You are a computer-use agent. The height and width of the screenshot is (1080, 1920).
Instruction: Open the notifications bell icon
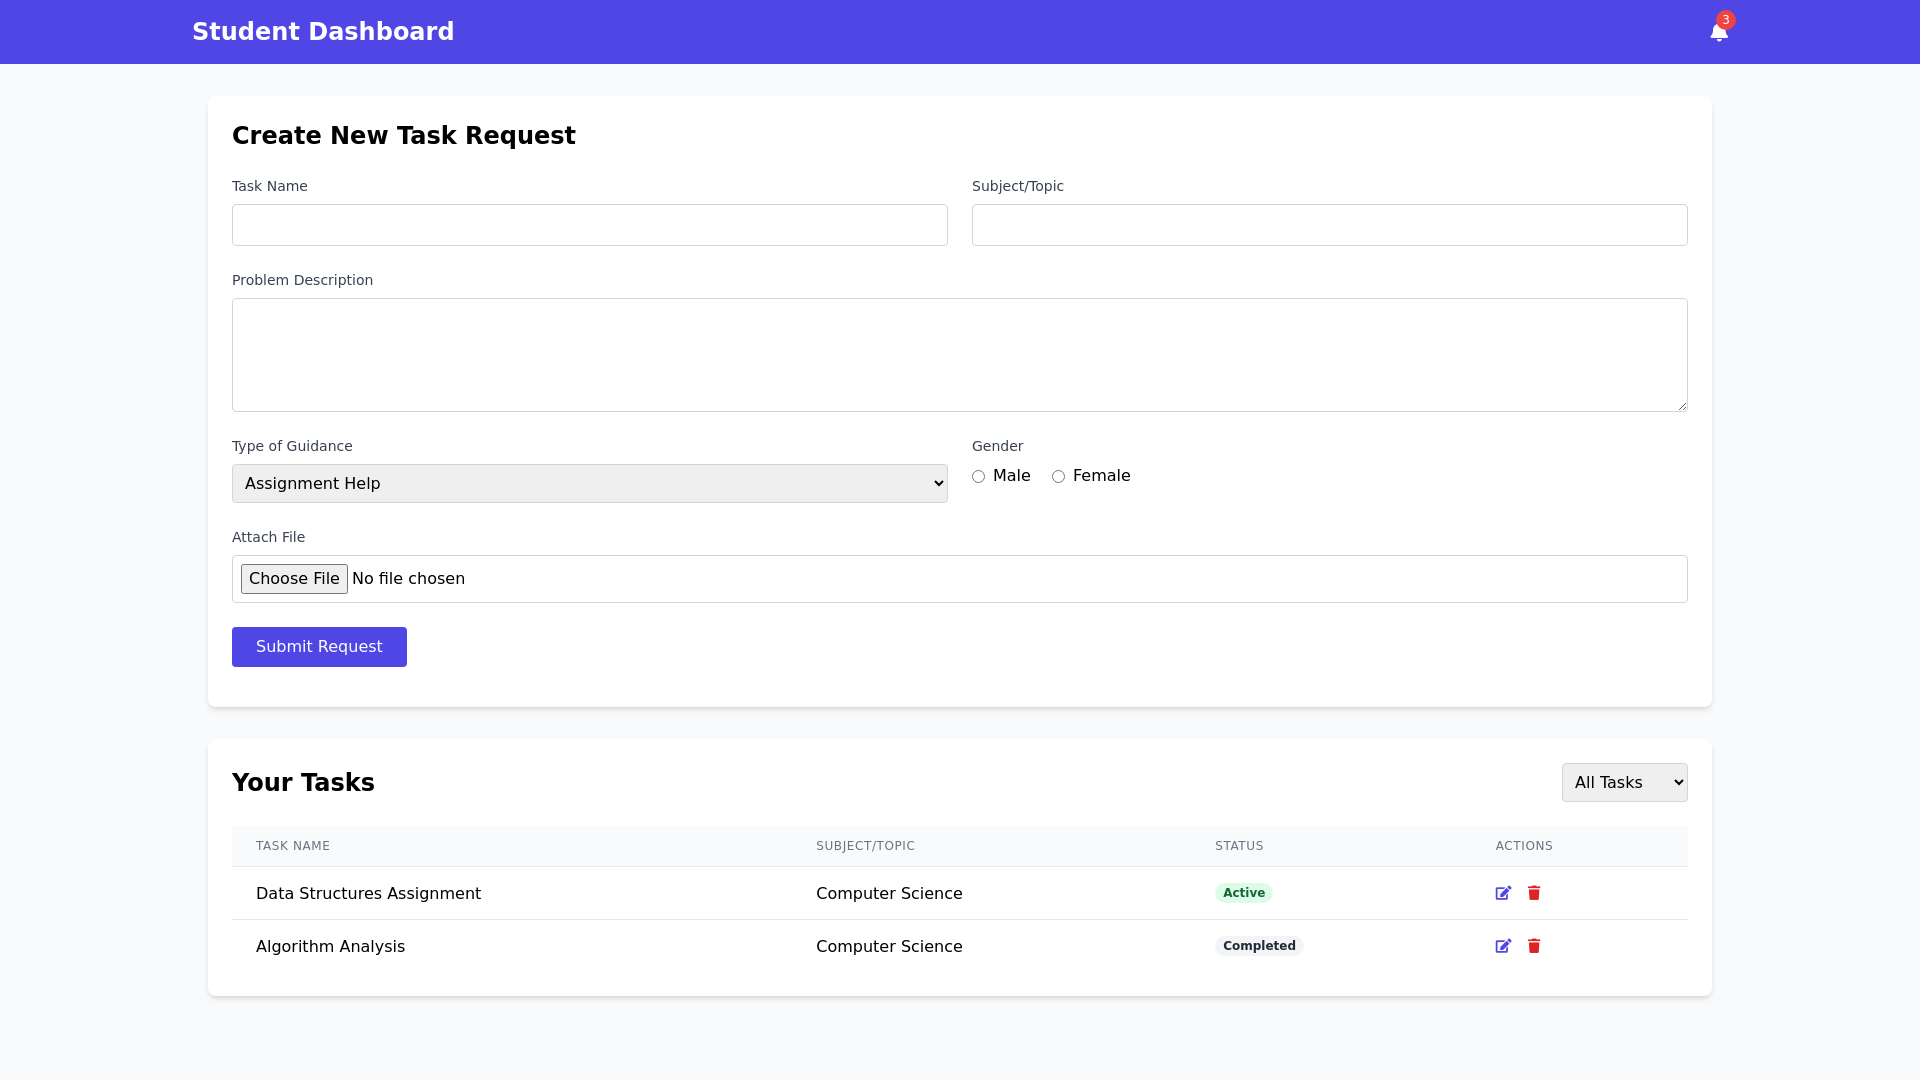(1719, 31)
